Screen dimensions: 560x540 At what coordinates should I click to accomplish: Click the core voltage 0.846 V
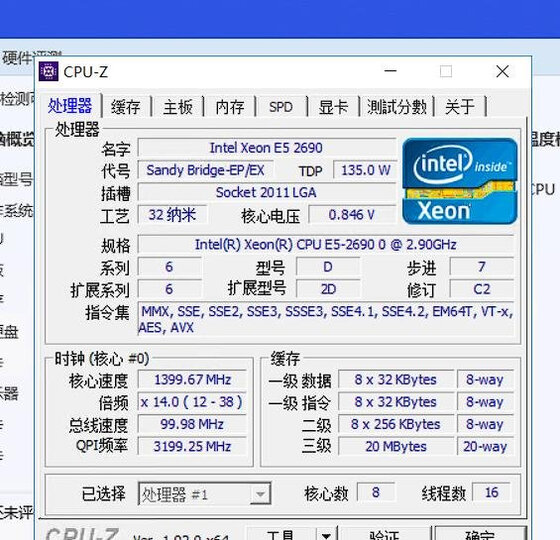click(x=352, y=215)
